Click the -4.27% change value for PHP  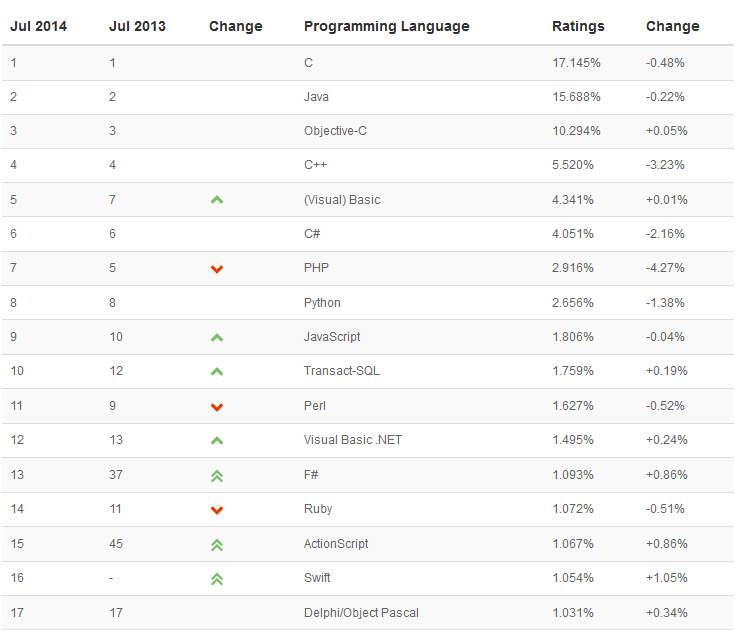tap(666, 268)
